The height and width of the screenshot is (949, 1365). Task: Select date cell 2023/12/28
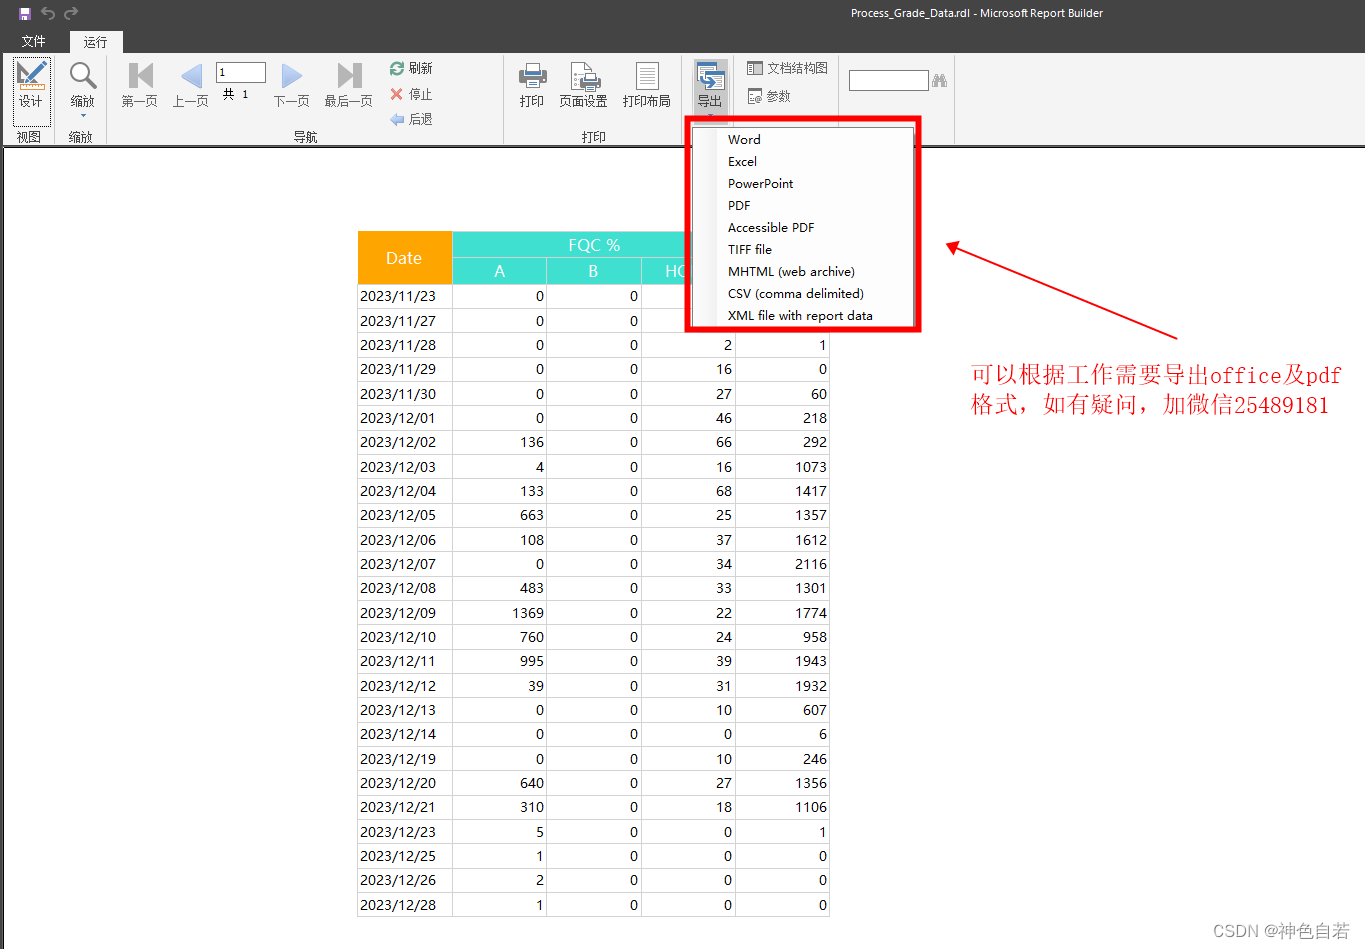point(405,905)
